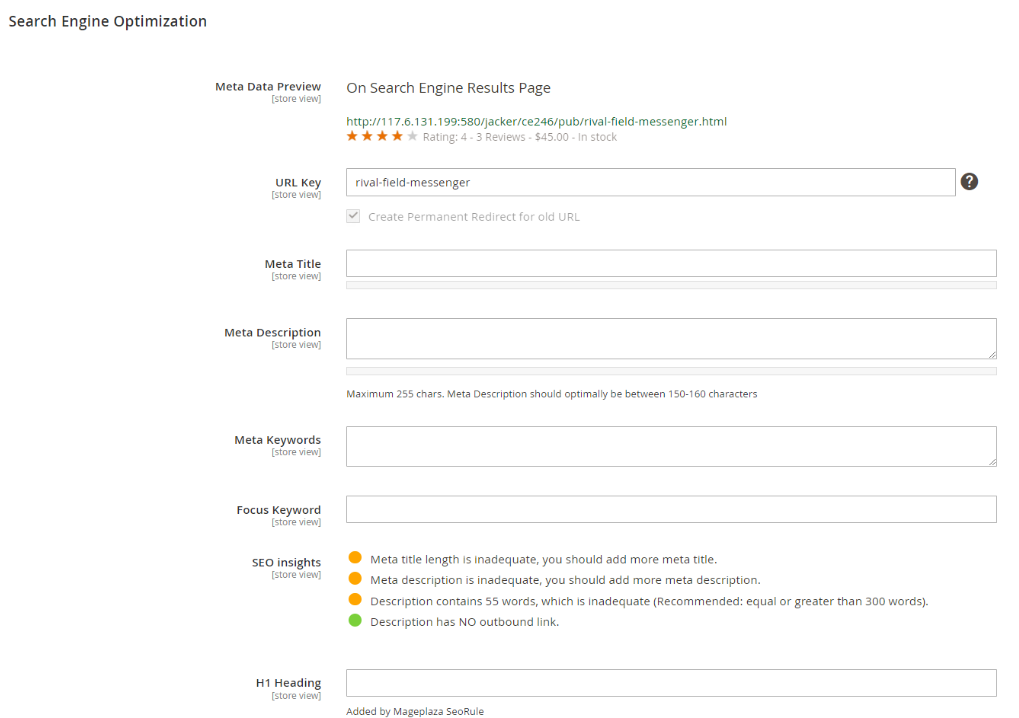Screen dimensions: 1019x718
Task: Click the Meta Keywords resize handle
Action: click(x=992, y=461)
